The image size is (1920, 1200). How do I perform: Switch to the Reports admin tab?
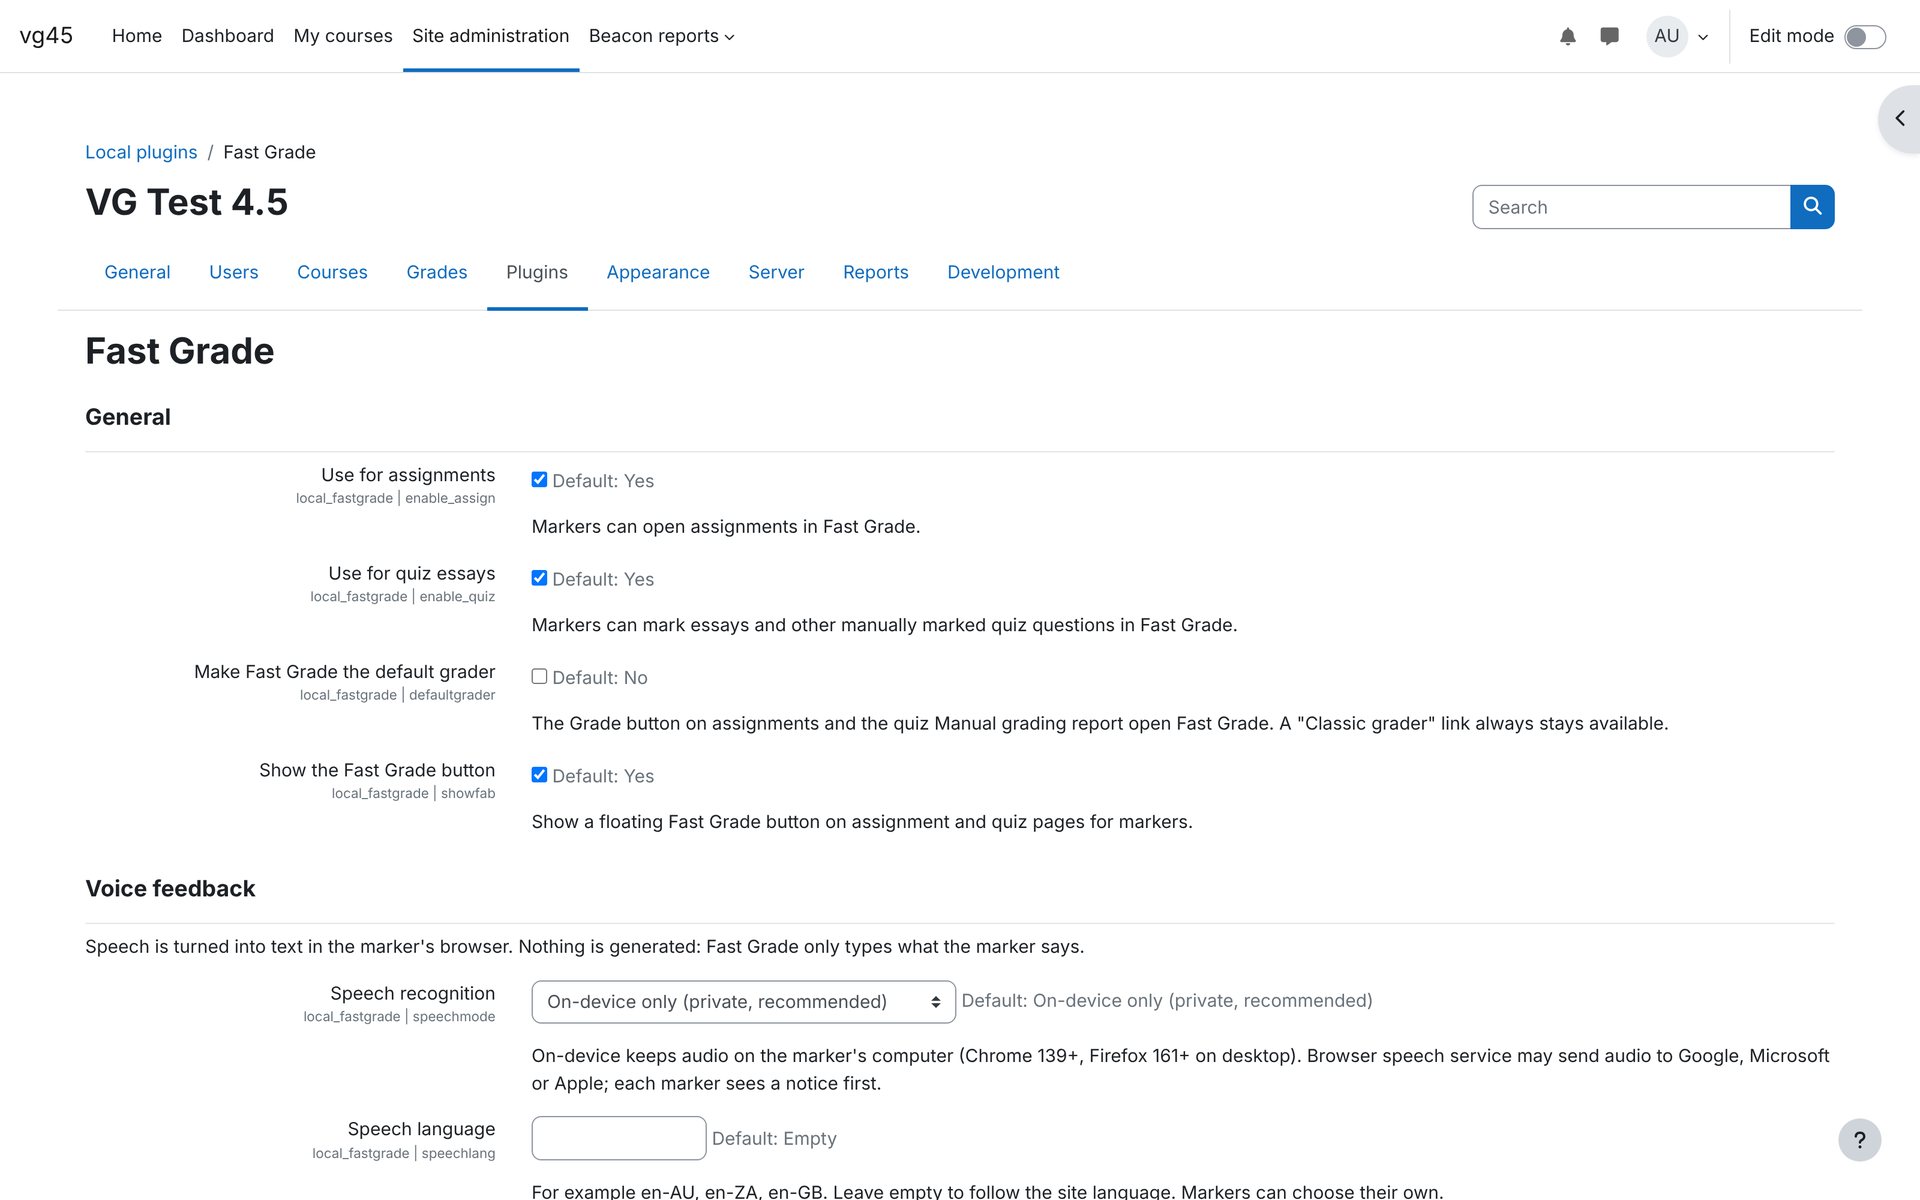pos(875,272)
